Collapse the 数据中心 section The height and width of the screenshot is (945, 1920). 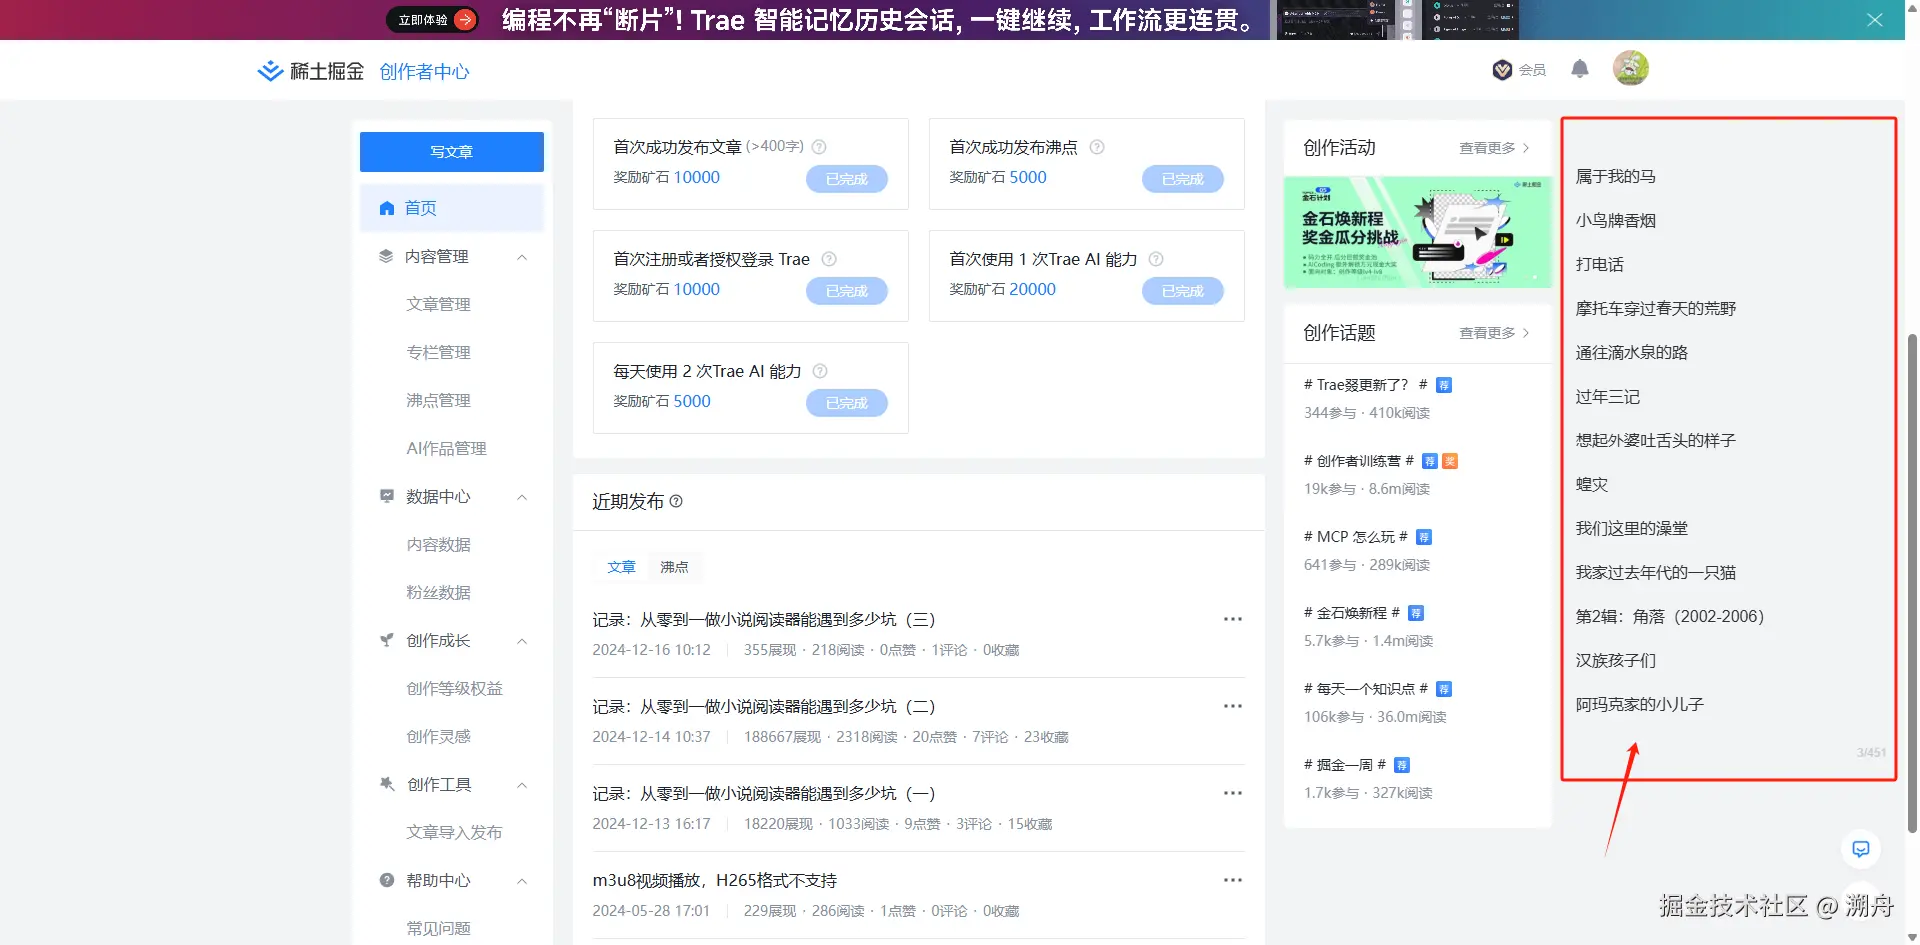(x=522, y=497)
